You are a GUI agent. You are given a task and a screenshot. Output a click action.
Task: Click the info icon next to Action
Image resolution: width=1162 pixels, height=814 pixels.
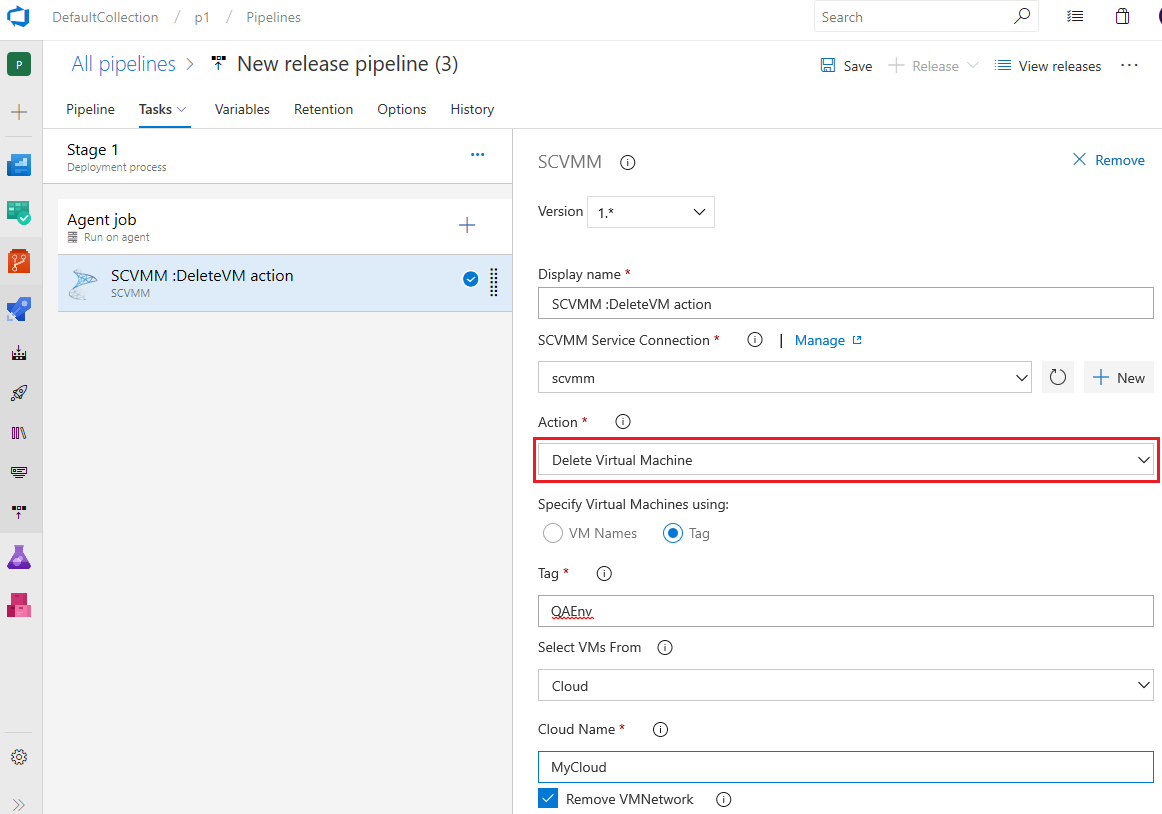point(622,421)
